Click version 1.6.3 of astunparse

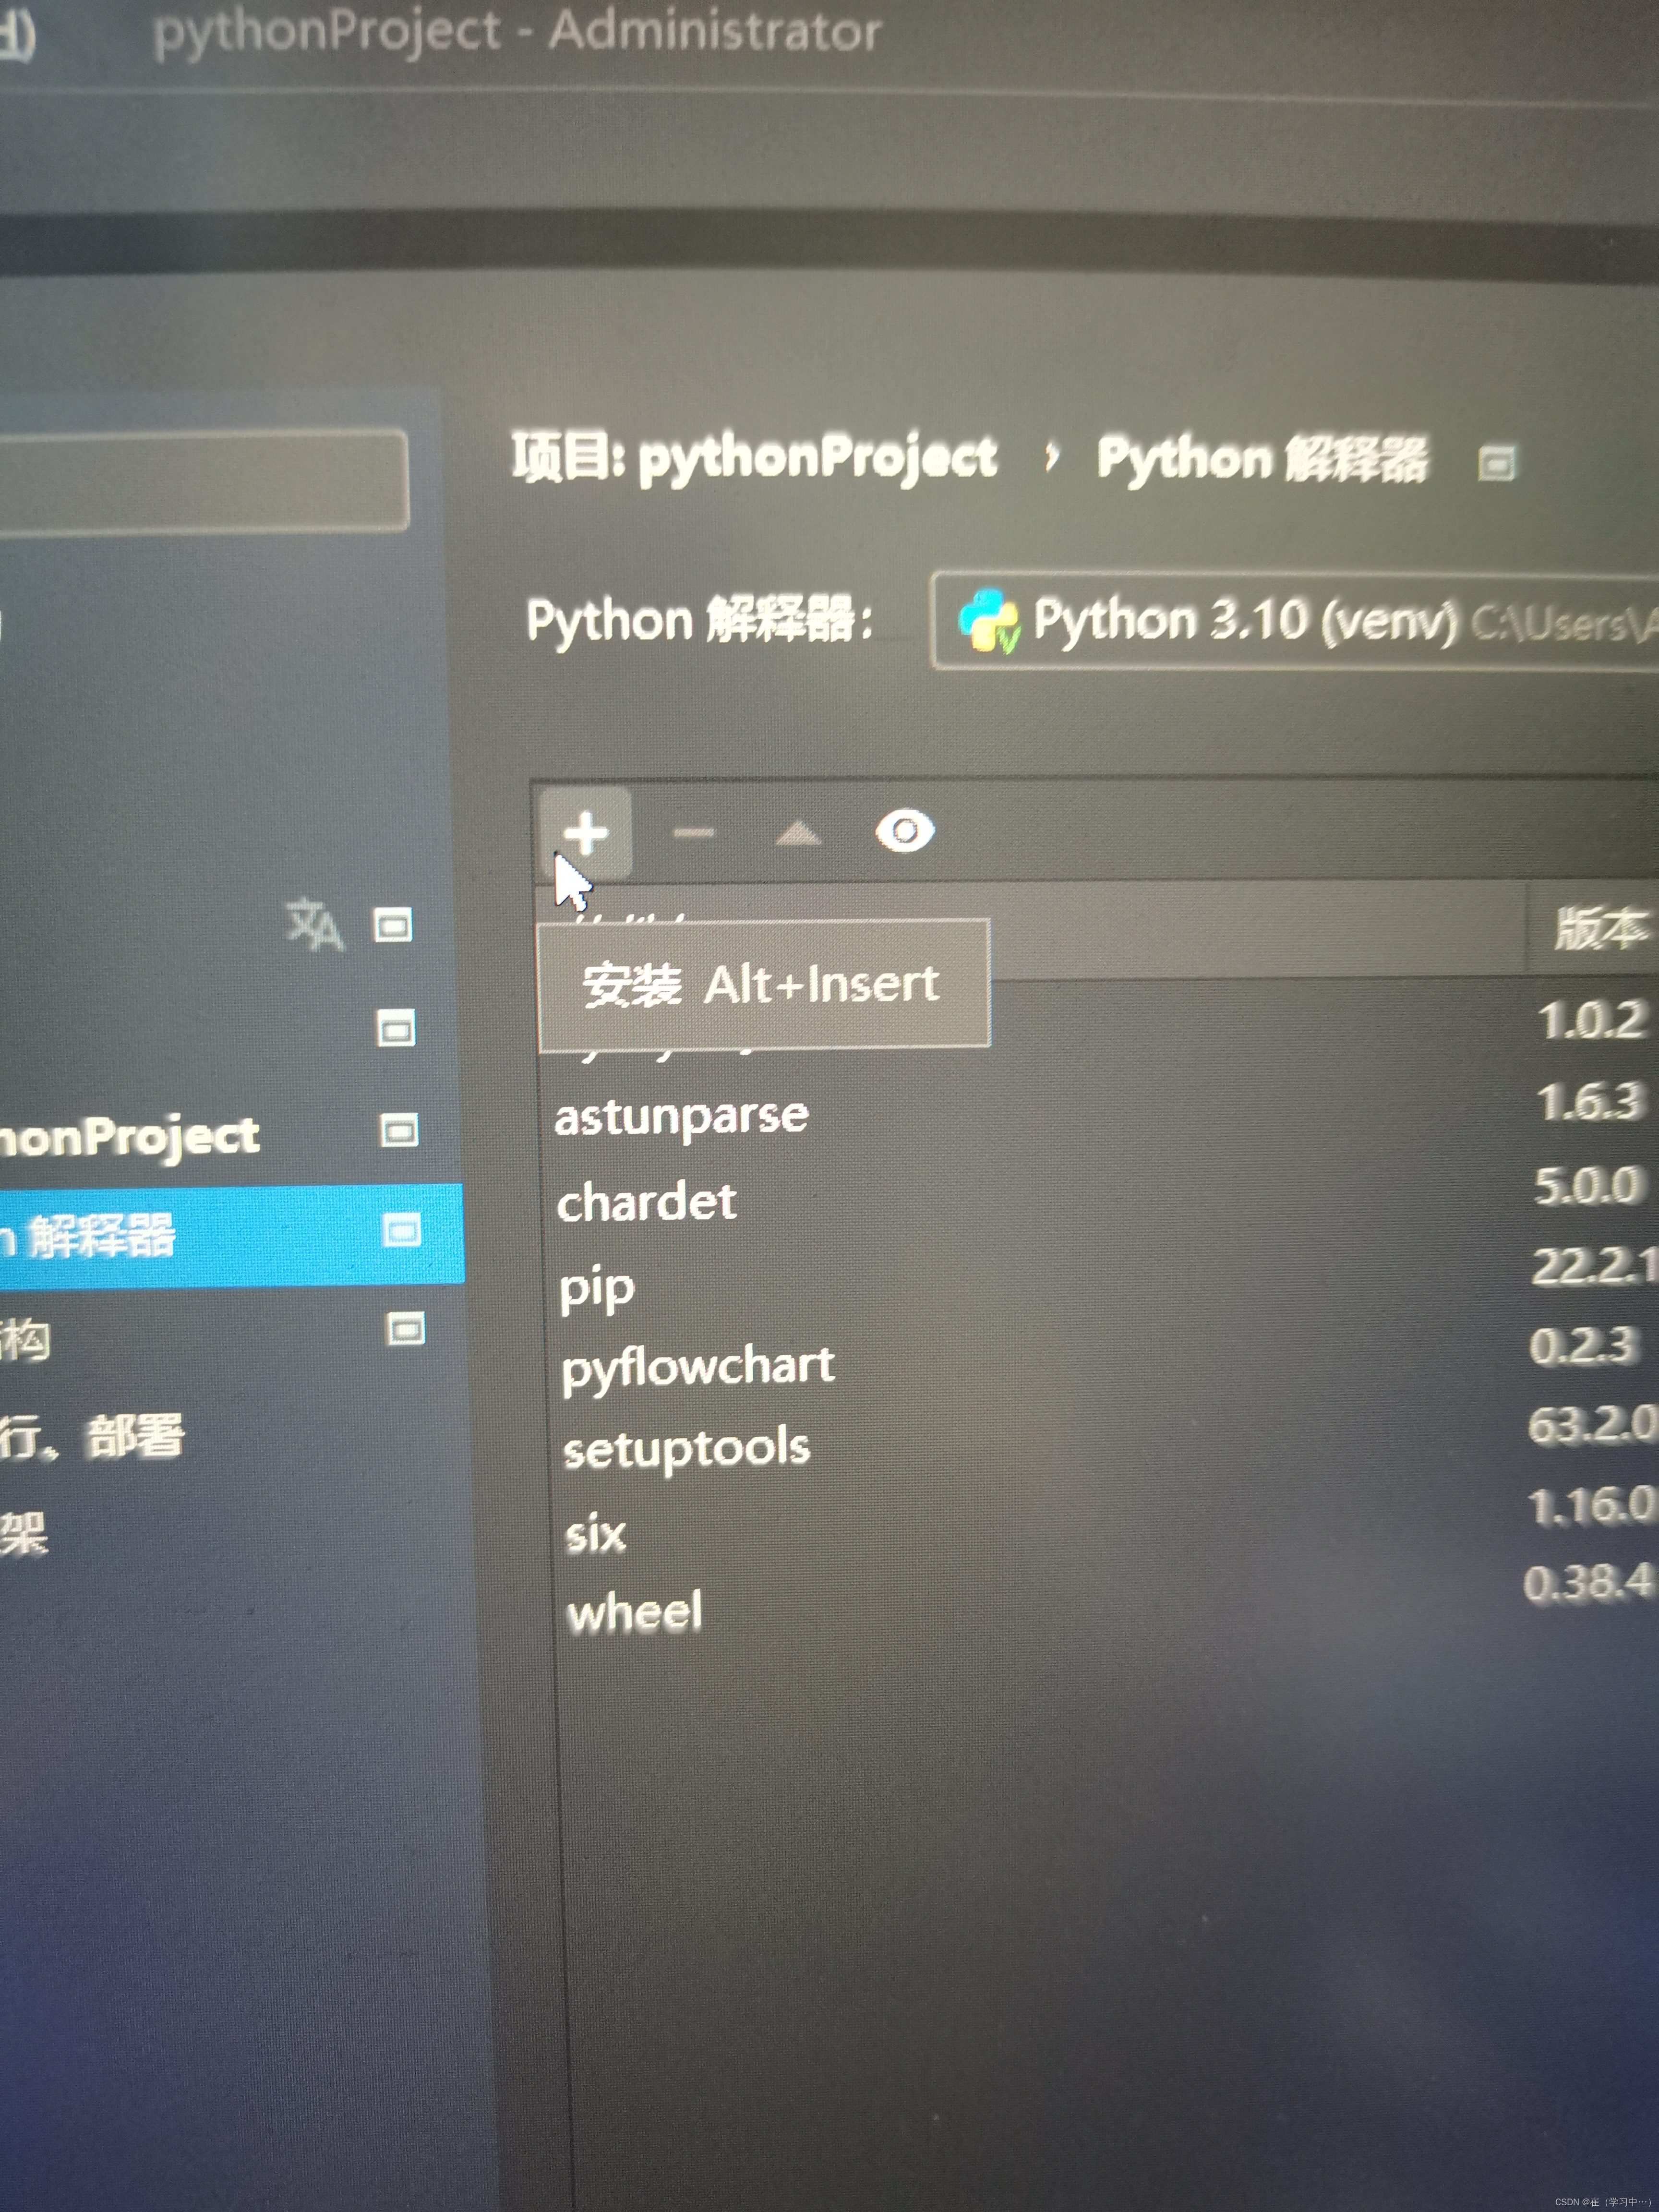tap(1591, 1103)
